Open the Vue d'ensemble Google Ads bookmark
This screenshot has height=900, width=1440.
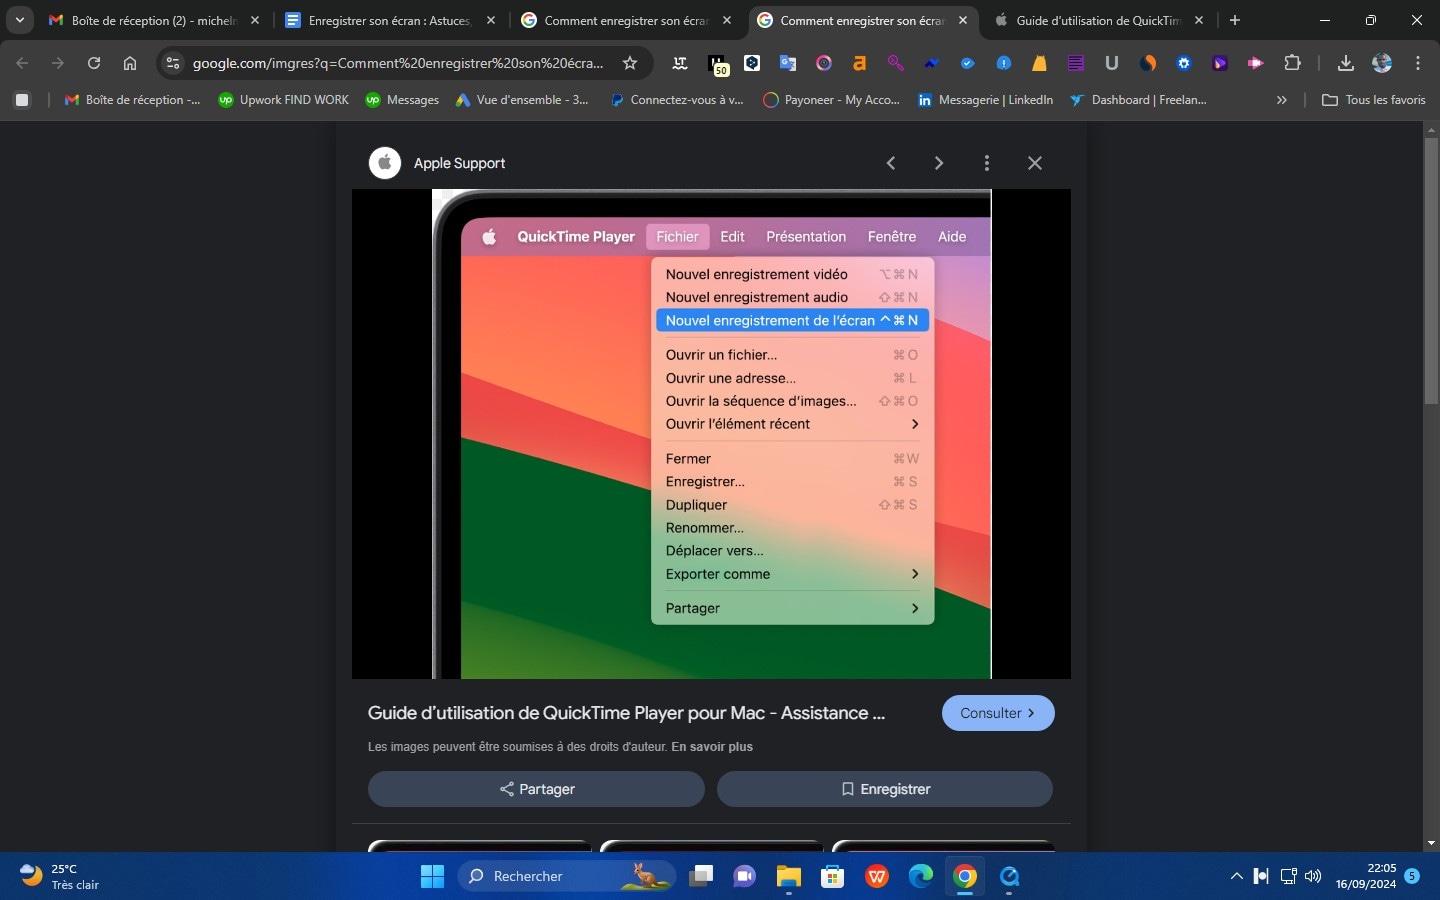[522, 100]
